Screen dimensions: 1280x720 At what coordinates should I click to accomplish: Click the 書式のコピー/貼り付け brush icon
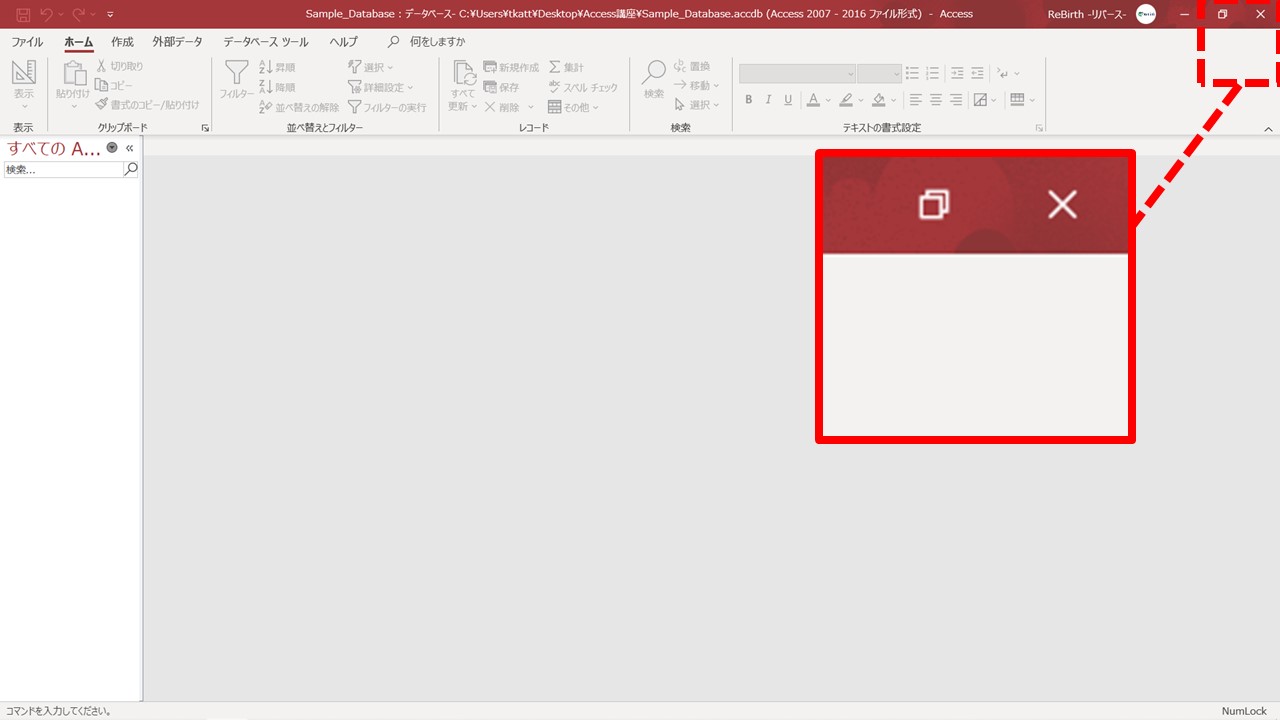[x=101, y=104]
